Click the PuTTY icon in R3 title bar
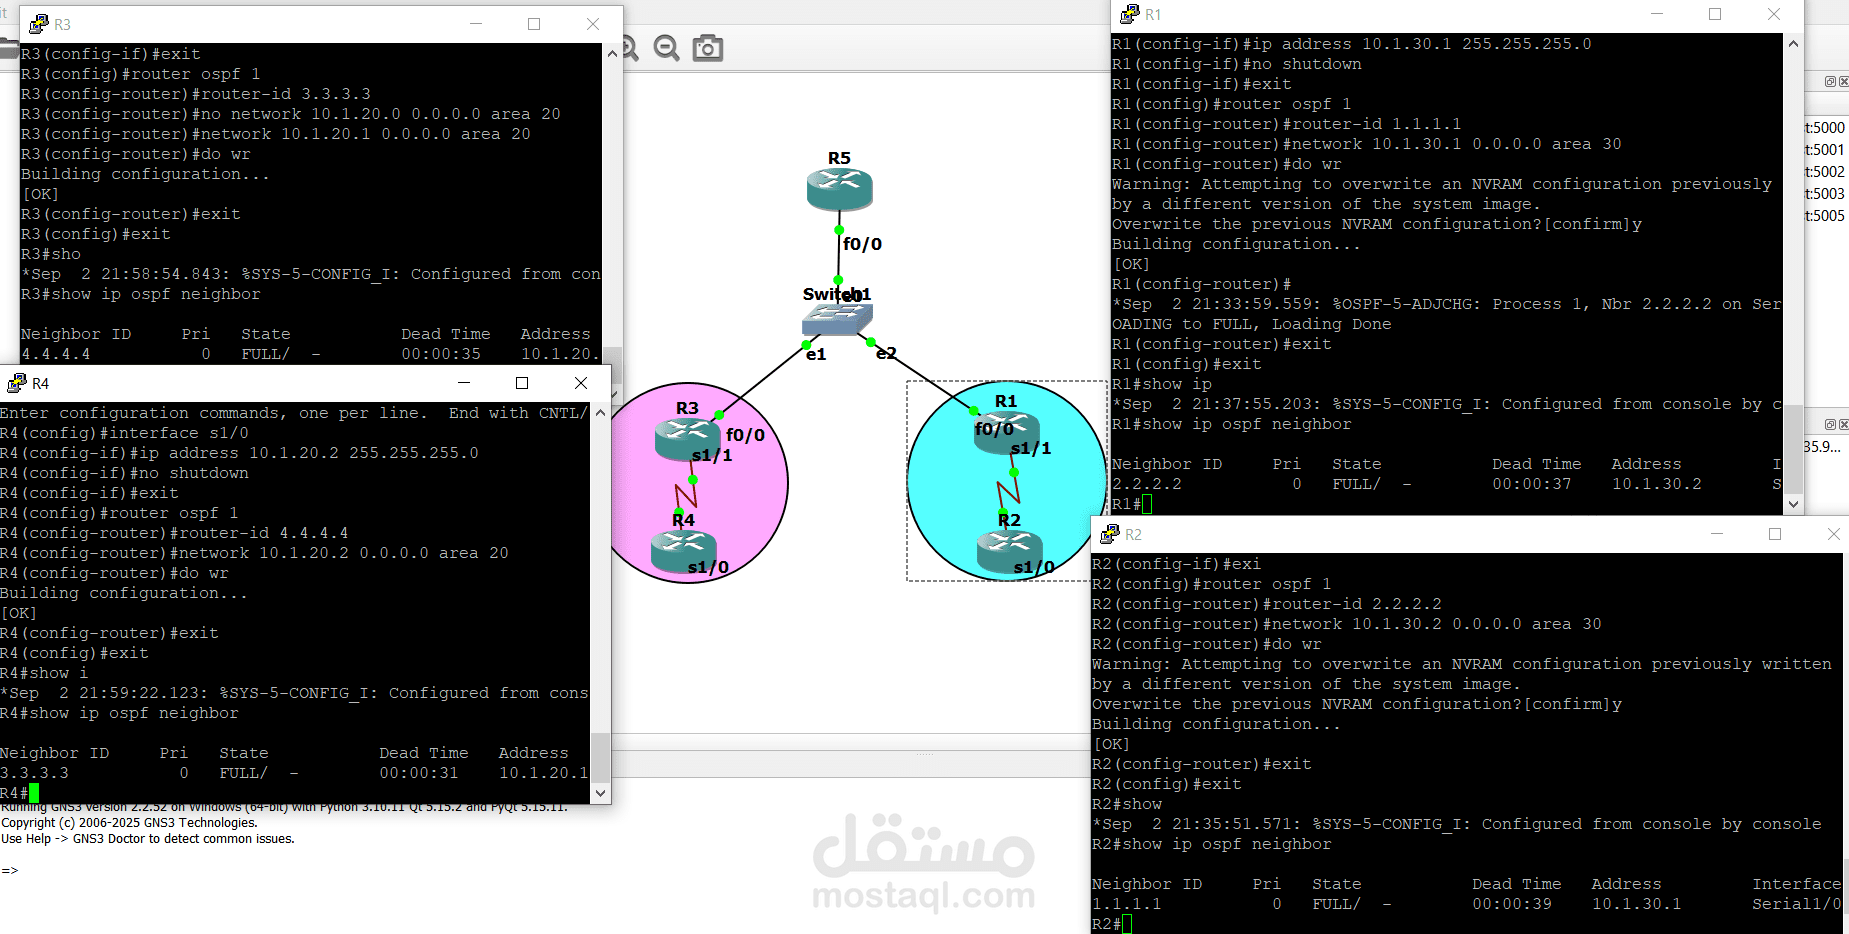 (39, 24)
